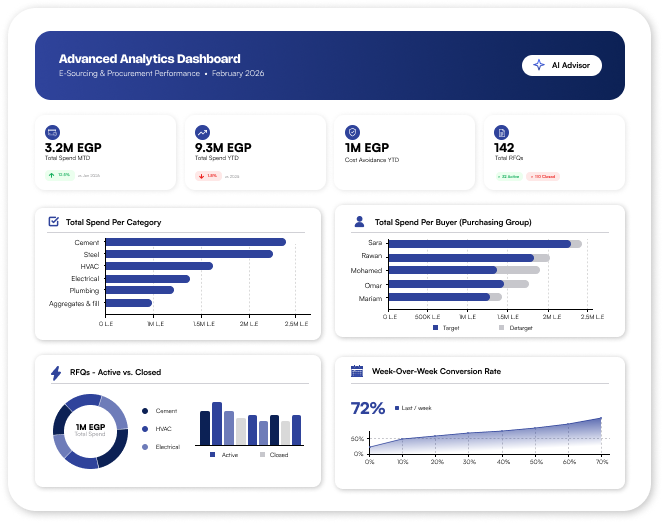
Task: Toggle the Cement legend dot in donut chart
Action: tap(145, 411)
